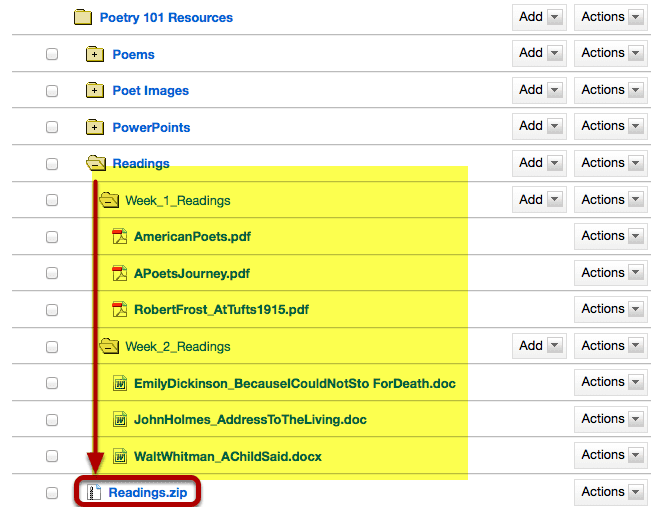Open Actions menu for APoetsJourney.pdf
Screen dimensions: 651x507
pos(611,273)
